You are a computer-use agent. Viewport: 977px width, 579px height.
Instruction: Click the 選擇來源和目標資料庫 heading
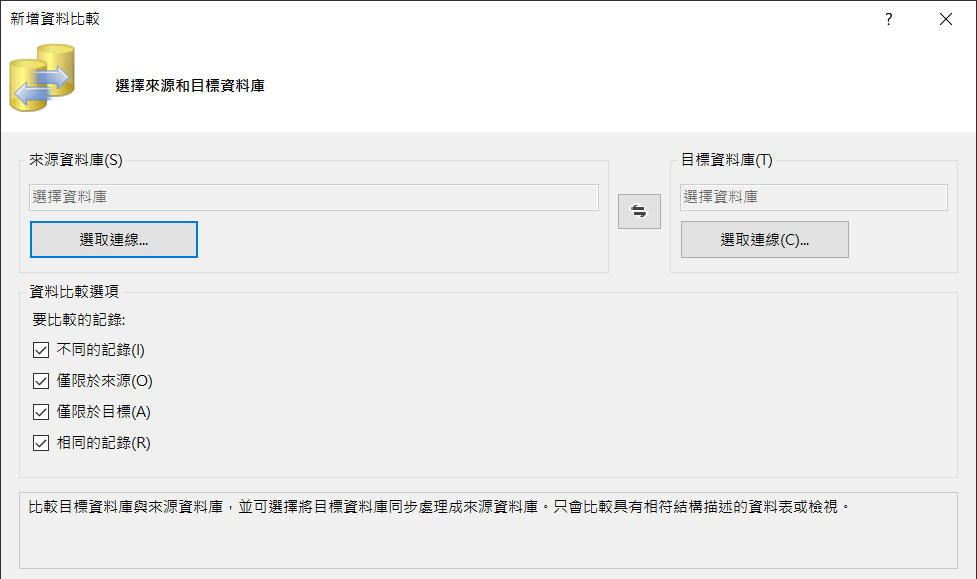coord(189,86)
